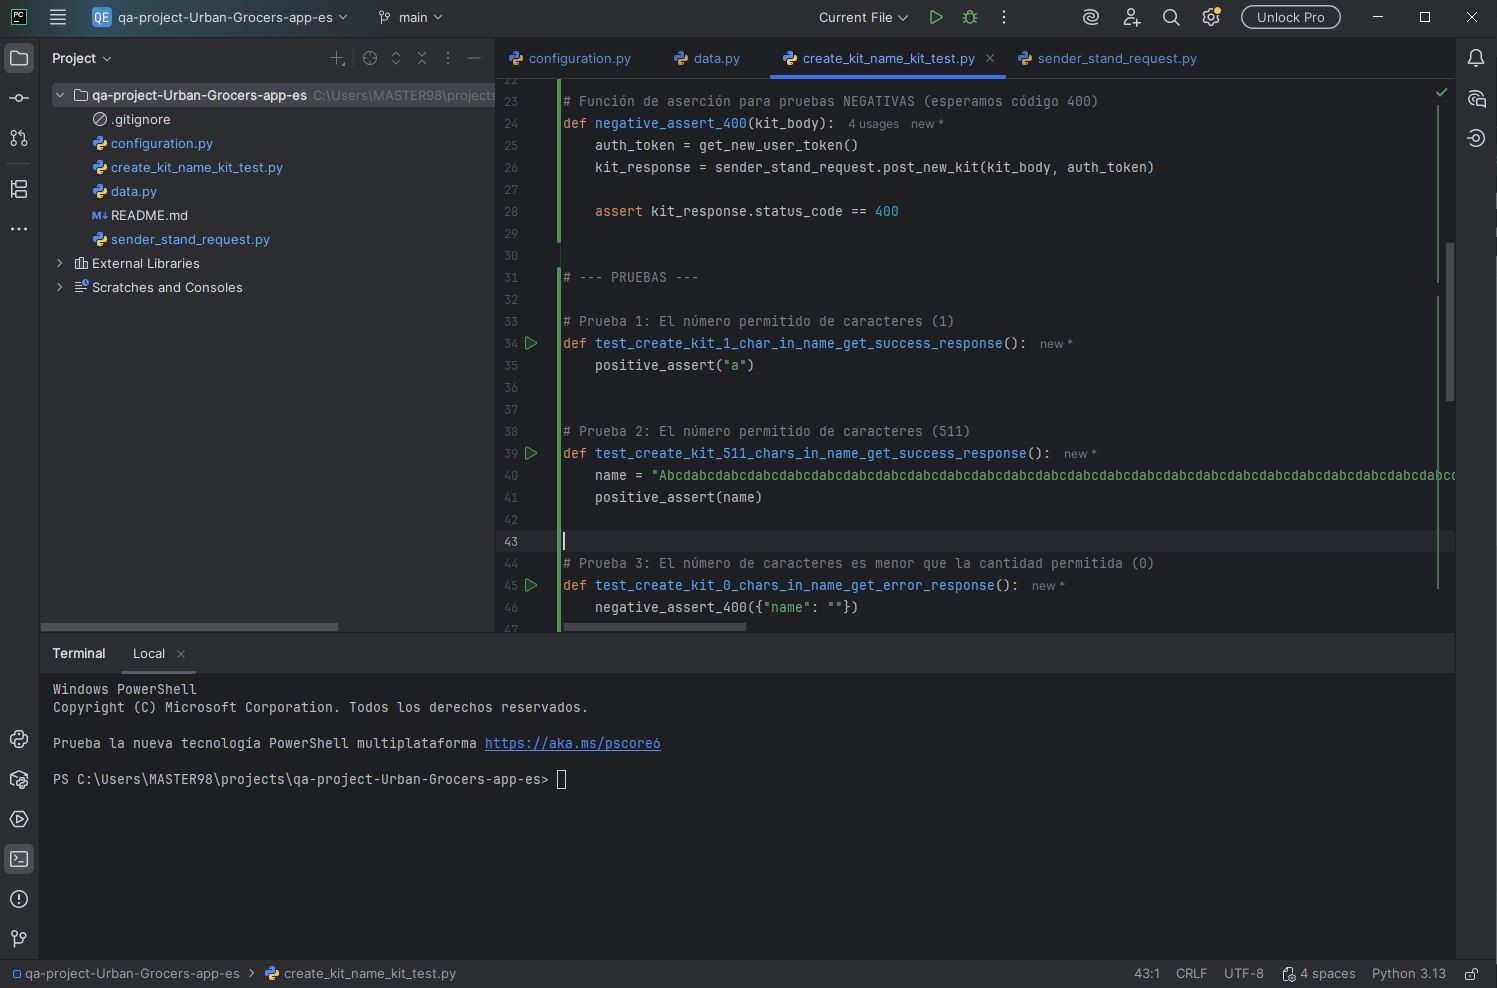Toggle the Terminal tool window button
The image size is (1497, 988).
click(18, 859)
